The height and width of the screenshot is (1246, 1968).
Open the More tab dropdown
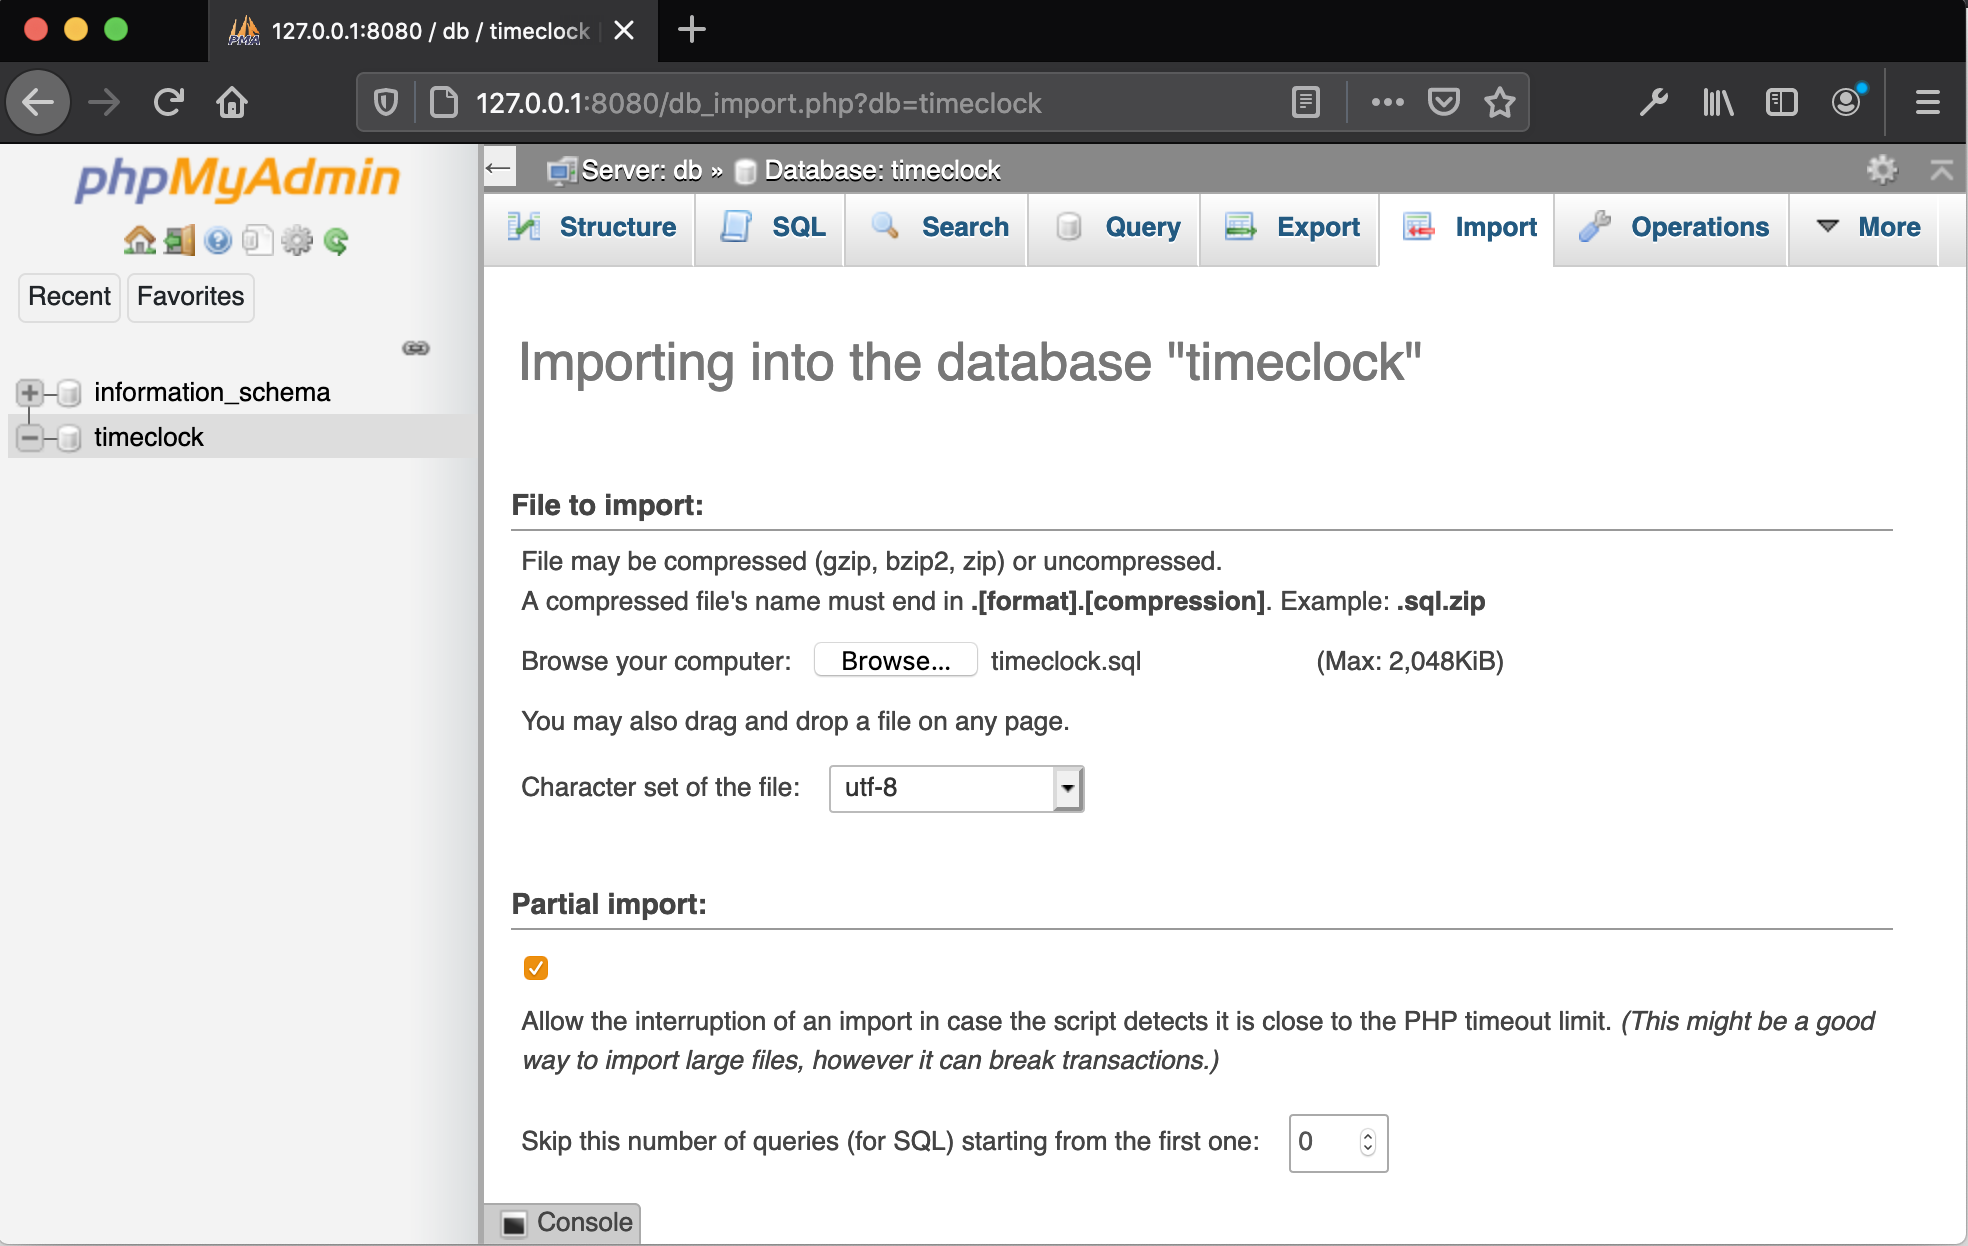(1868, 227)
